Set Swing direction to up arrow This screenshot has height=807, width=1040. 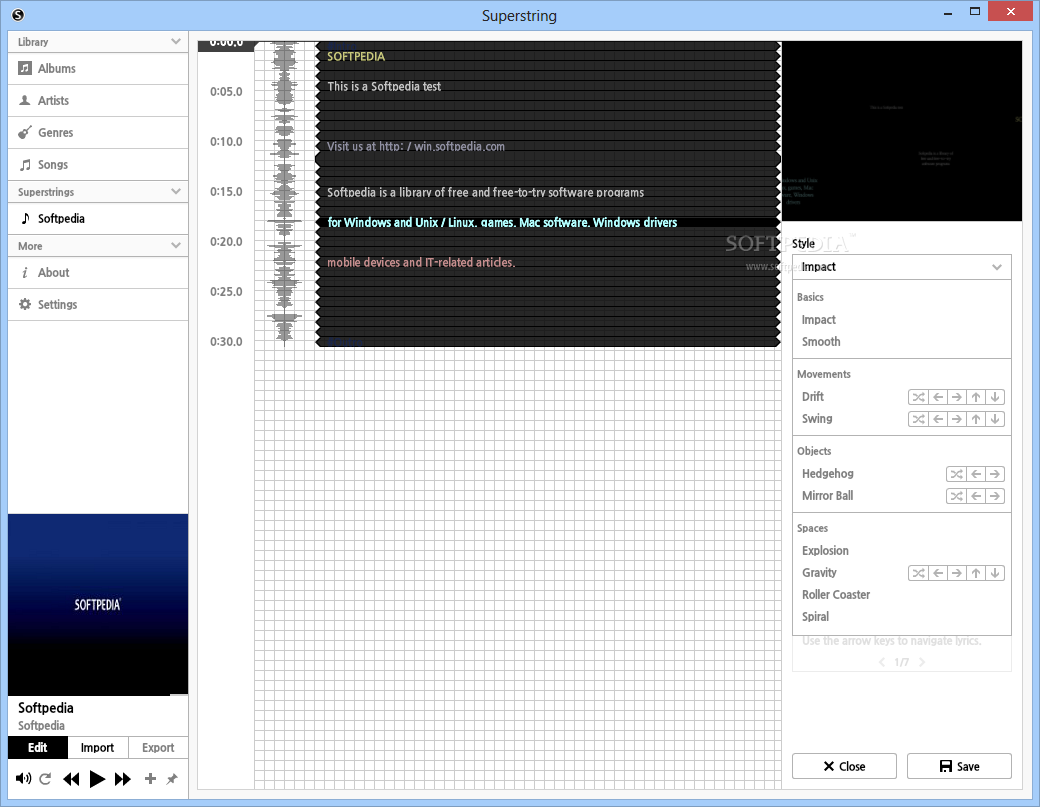(x=976, y=419)
